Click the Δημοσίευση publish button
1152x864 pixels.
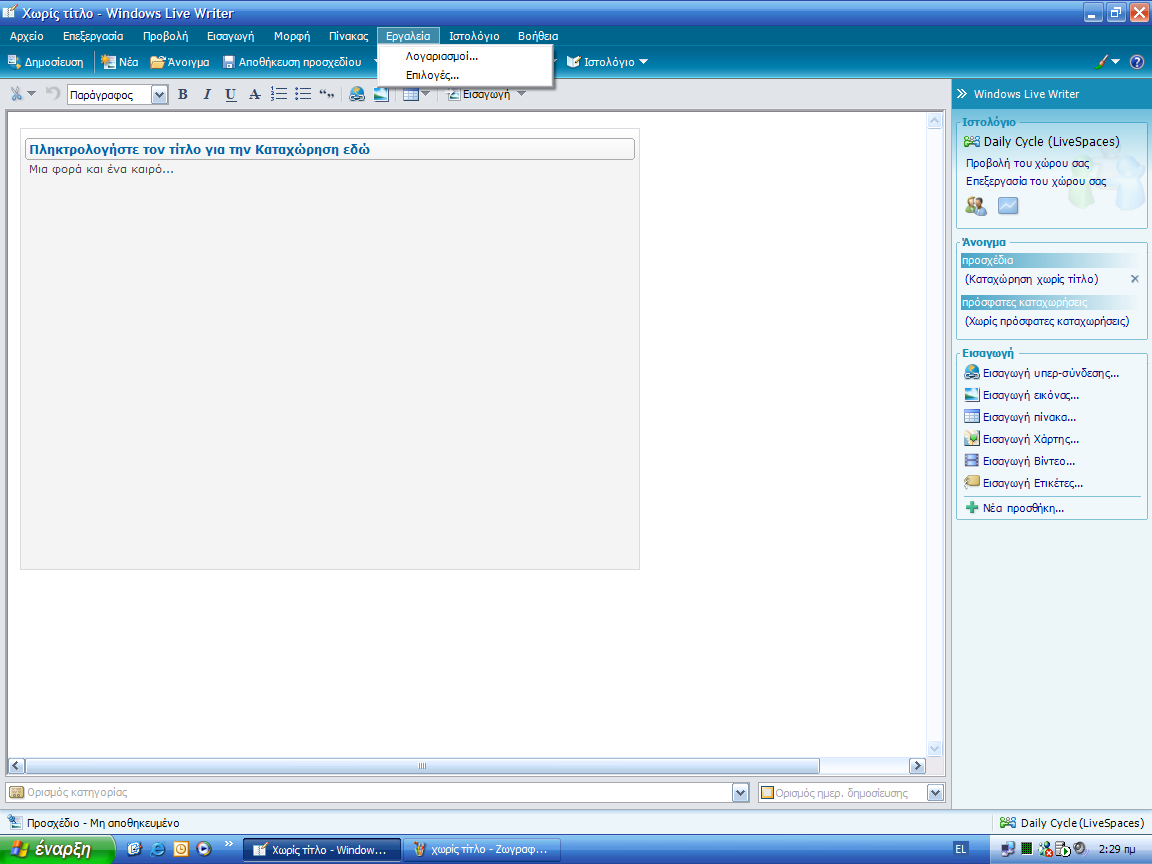pos(46,62)
